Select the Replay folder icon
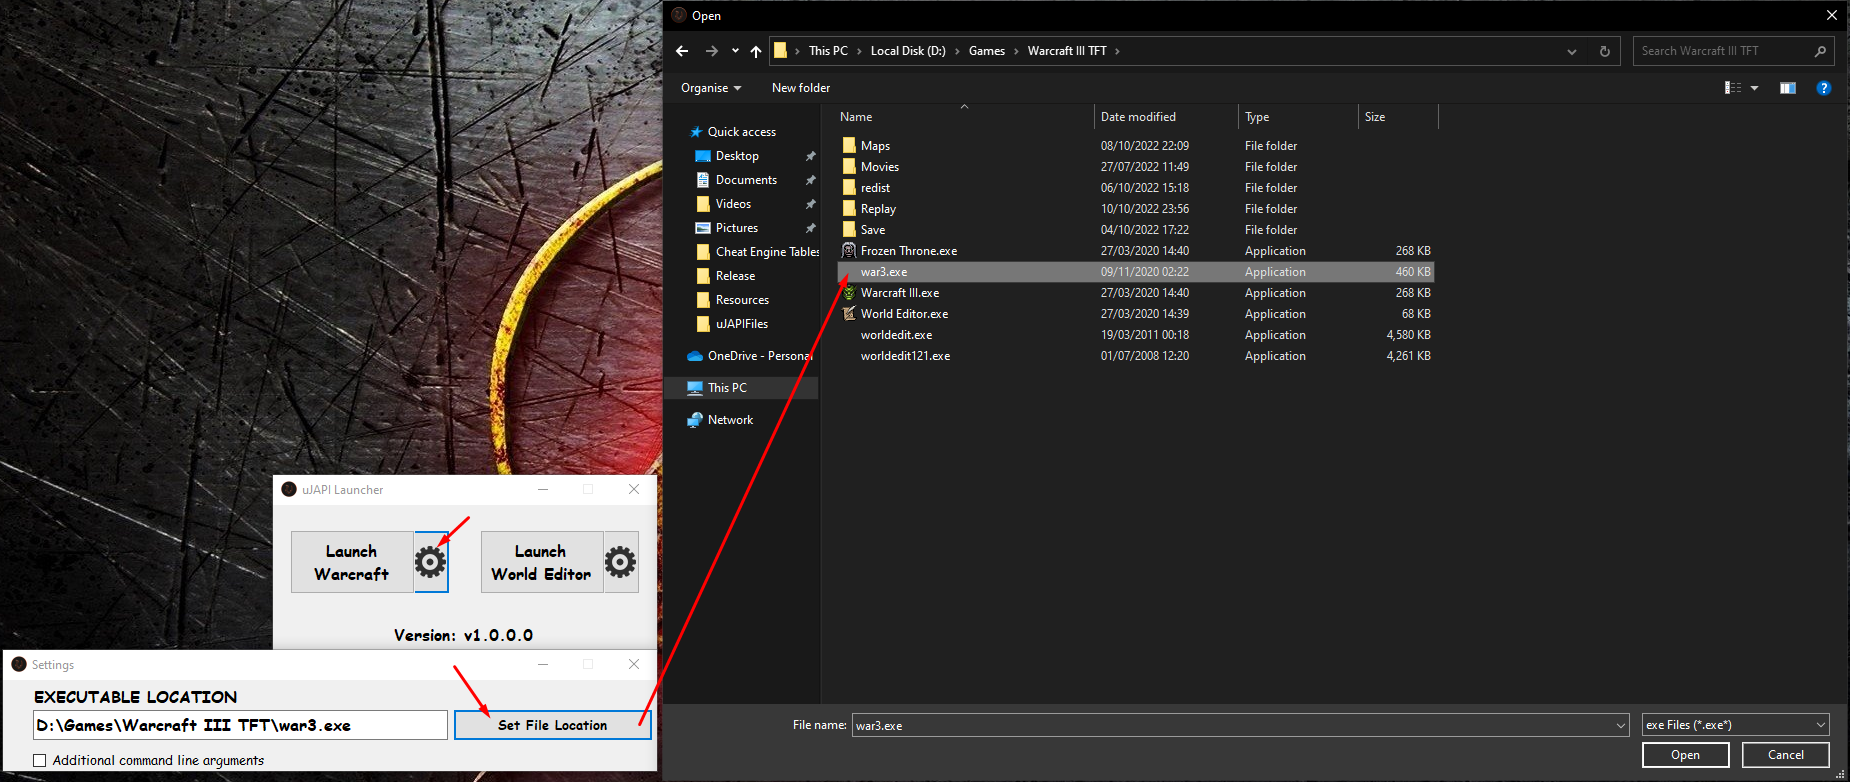 [849, 209]
